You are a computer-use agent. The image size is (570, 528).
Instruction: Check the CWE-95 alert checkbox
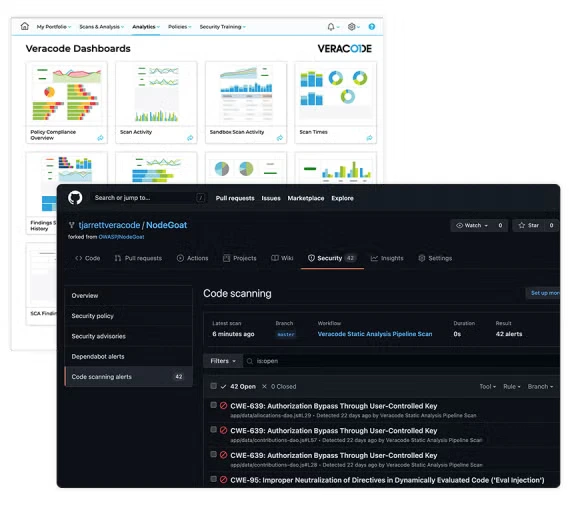(x=213, y=479)
